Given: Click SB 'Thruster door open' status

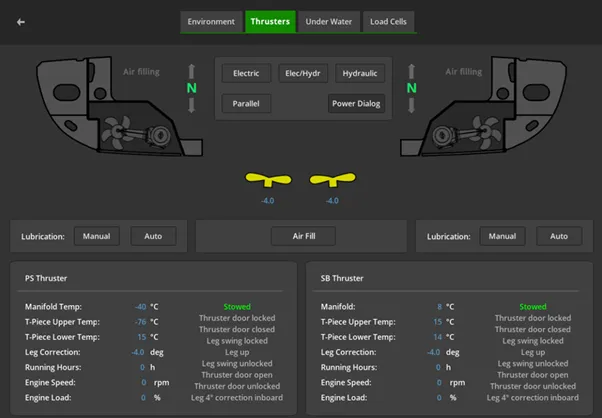Looking at the screenshot, I should click(533, 375).
